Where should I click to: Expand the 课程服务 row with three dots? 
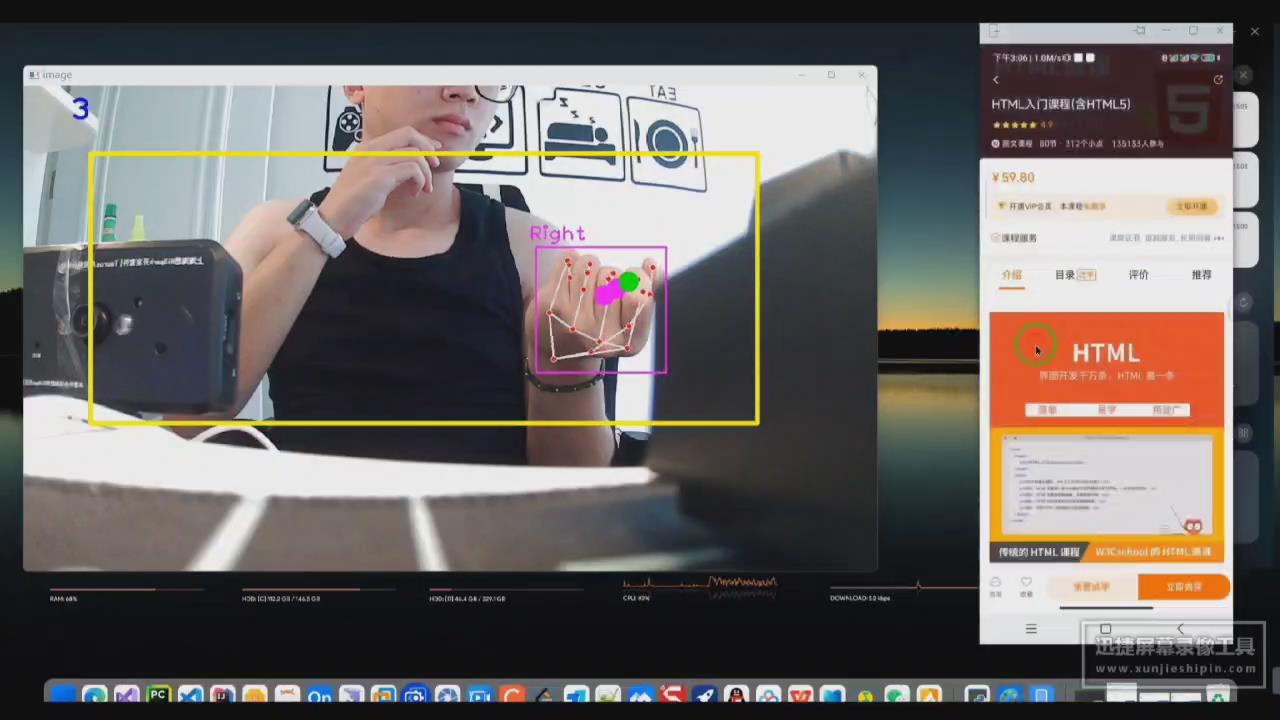tap(1218, 238)
